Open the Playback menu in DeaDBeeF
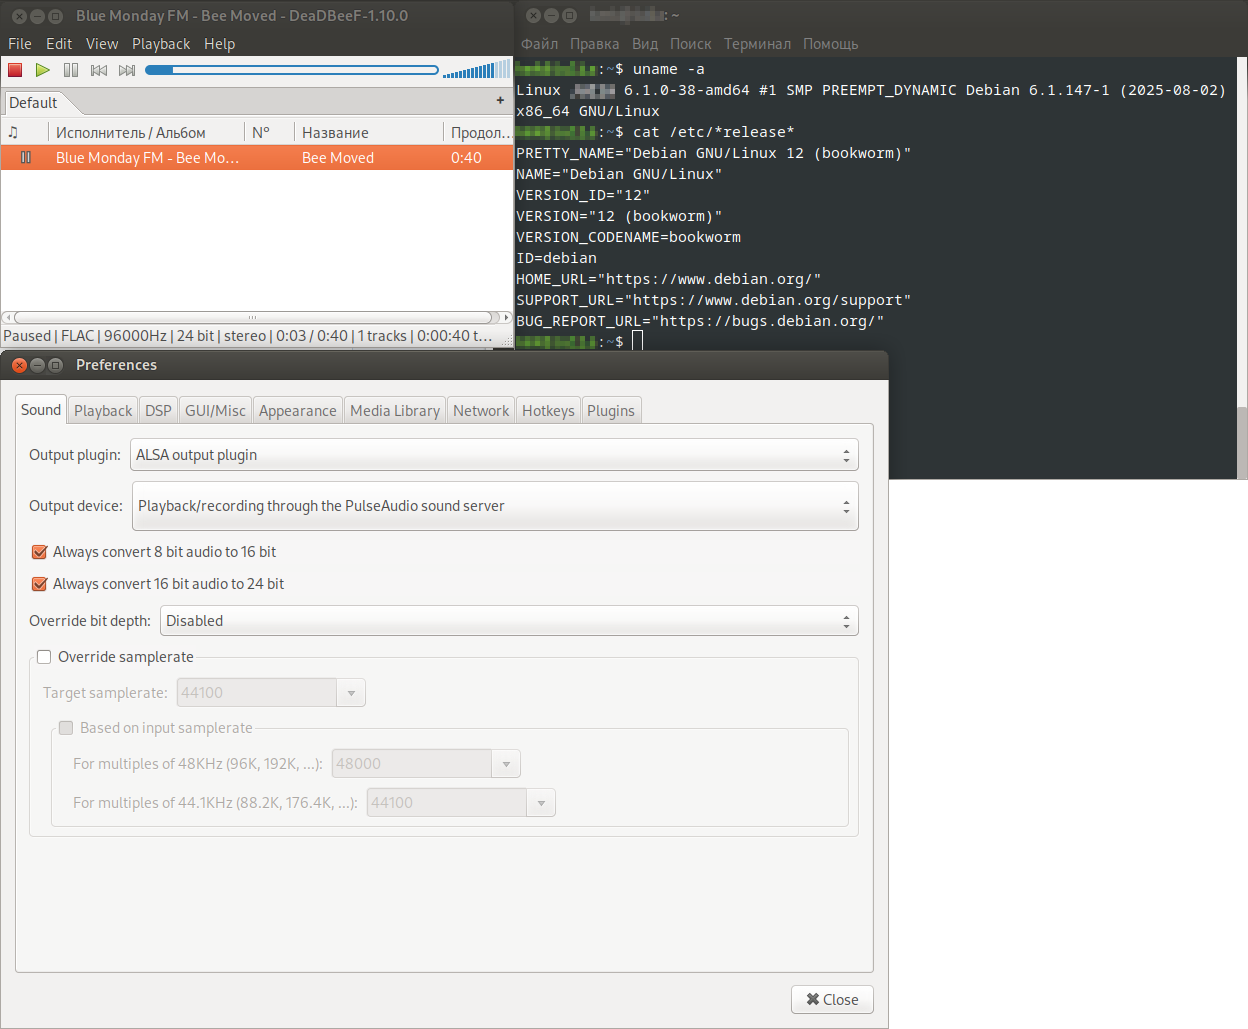 160,44
